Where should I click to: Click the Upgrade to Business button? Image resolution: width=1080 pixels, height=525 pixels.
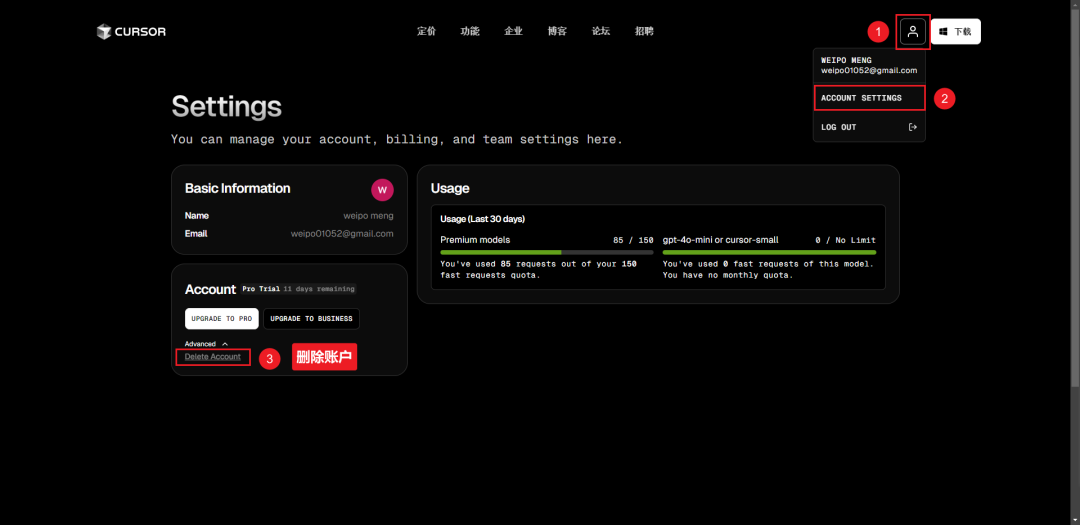(311, 319)
